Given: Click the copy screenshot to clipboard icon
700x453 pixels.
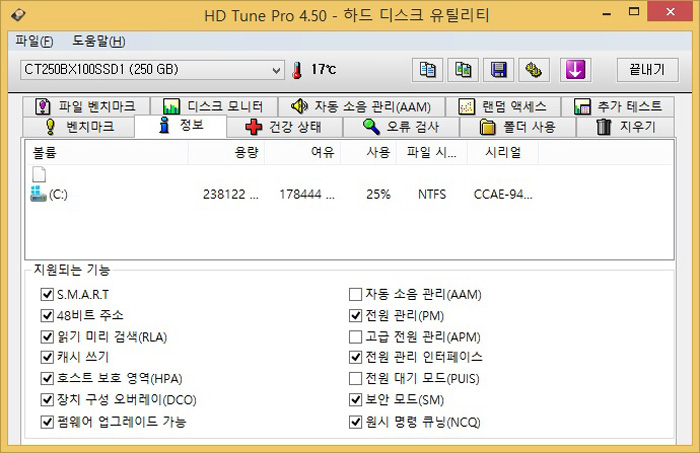Looking at the screenshot, I should click(464, 70).
